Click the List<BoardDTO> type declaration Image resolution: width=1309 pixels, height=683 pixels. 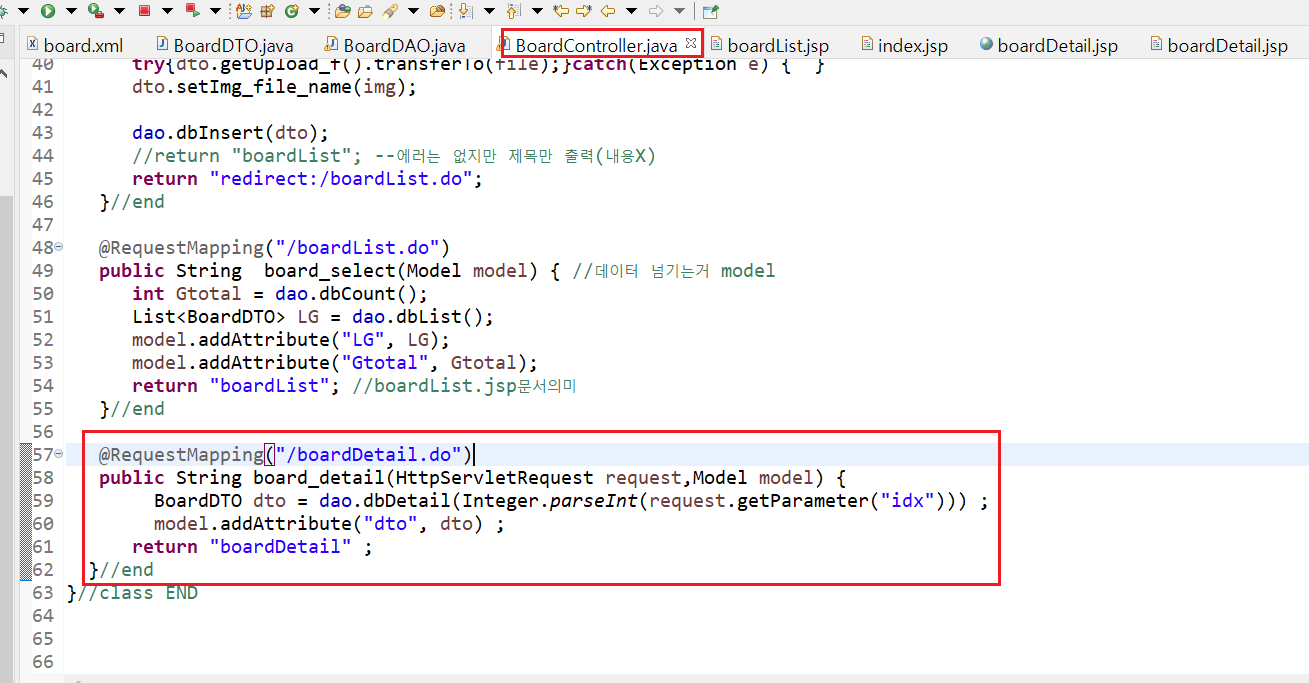209,317
